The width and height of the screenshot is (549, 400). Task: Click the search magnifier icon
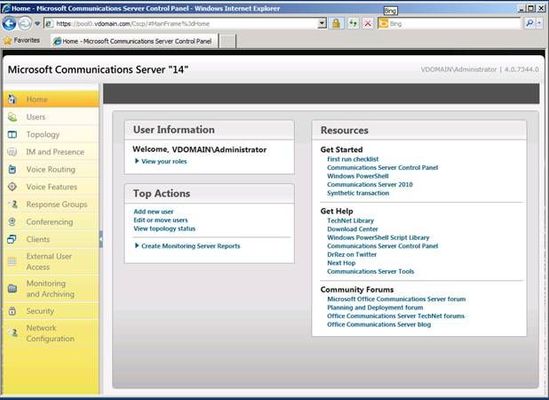tap(529, 23)
